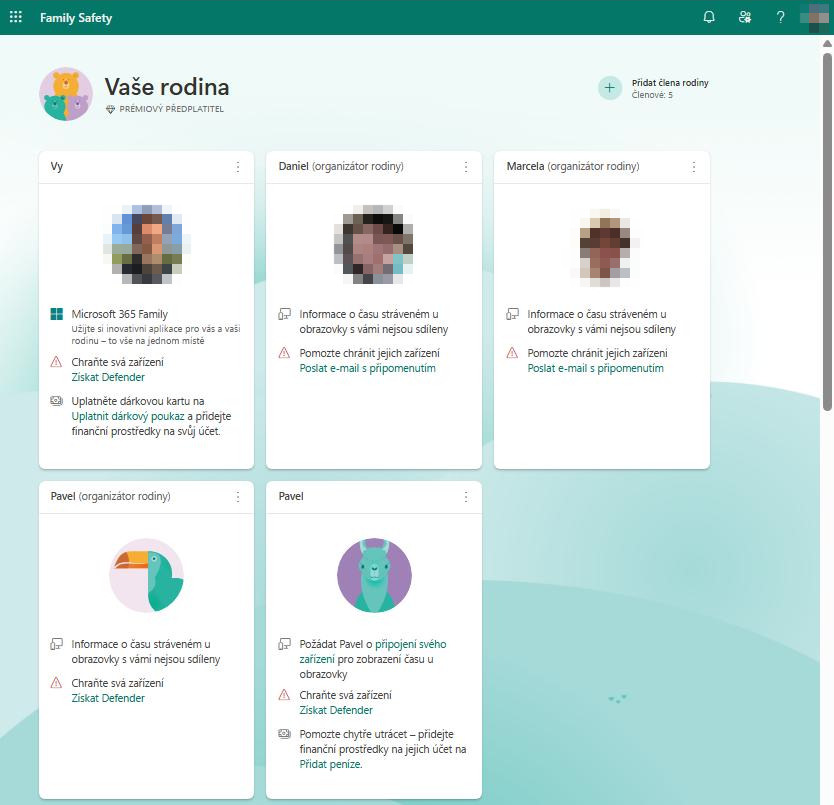
Task: Send reminder email link in Marcela's card
Action: pyautogui.click(x=596, y=368)
